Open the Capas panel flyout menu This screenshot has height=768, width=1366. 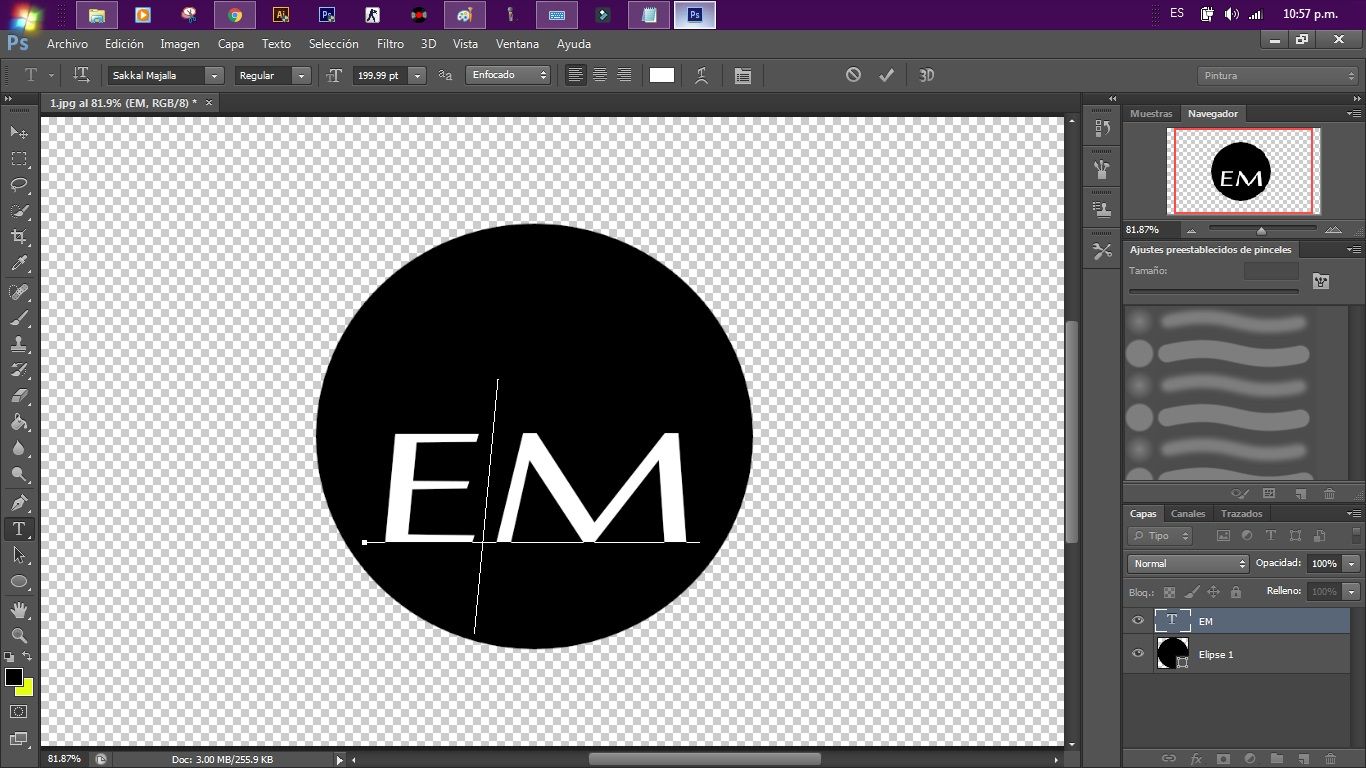(x=1353, y=513)
